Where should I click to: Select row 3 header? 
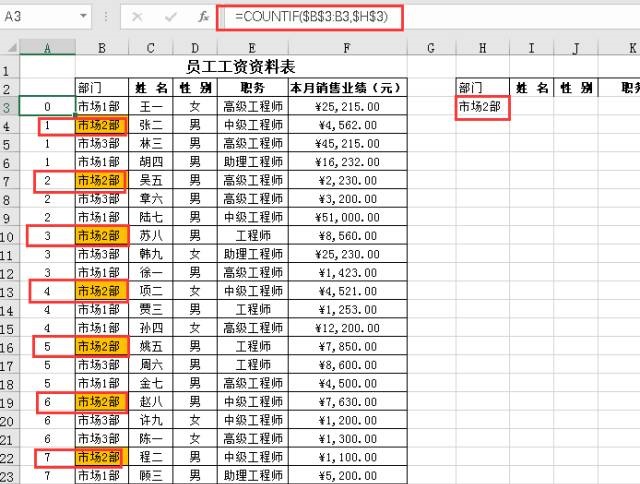click(x=7, y=107)
